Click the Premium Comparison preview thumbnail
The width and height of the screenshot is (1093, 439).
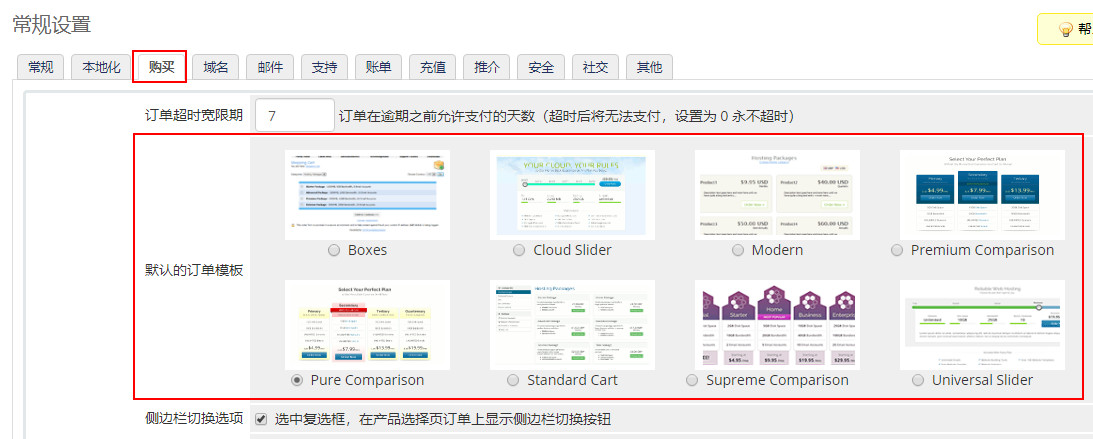pos(982,195)
